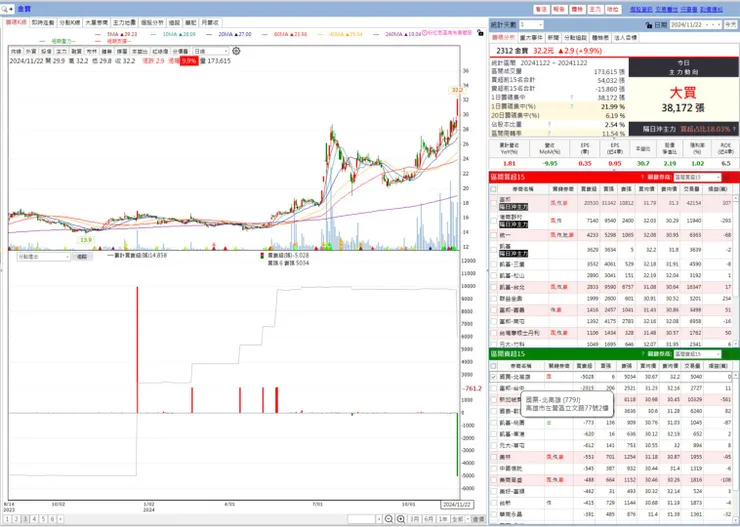This screenshot has width=740, height=527.
Task: Switch to 重大事件 tab
Action: [531, 37]
